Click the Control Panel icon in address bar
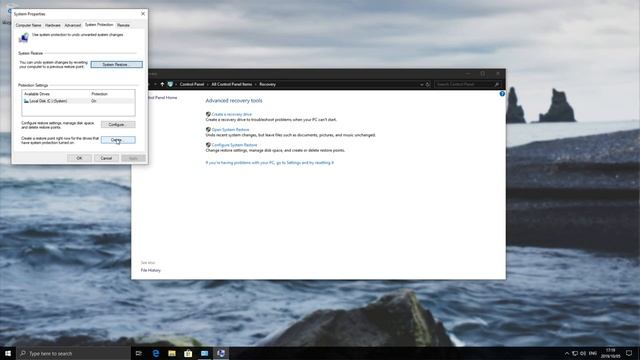The width and height of the screenshot is (640, 360). (x=170, y=84)
